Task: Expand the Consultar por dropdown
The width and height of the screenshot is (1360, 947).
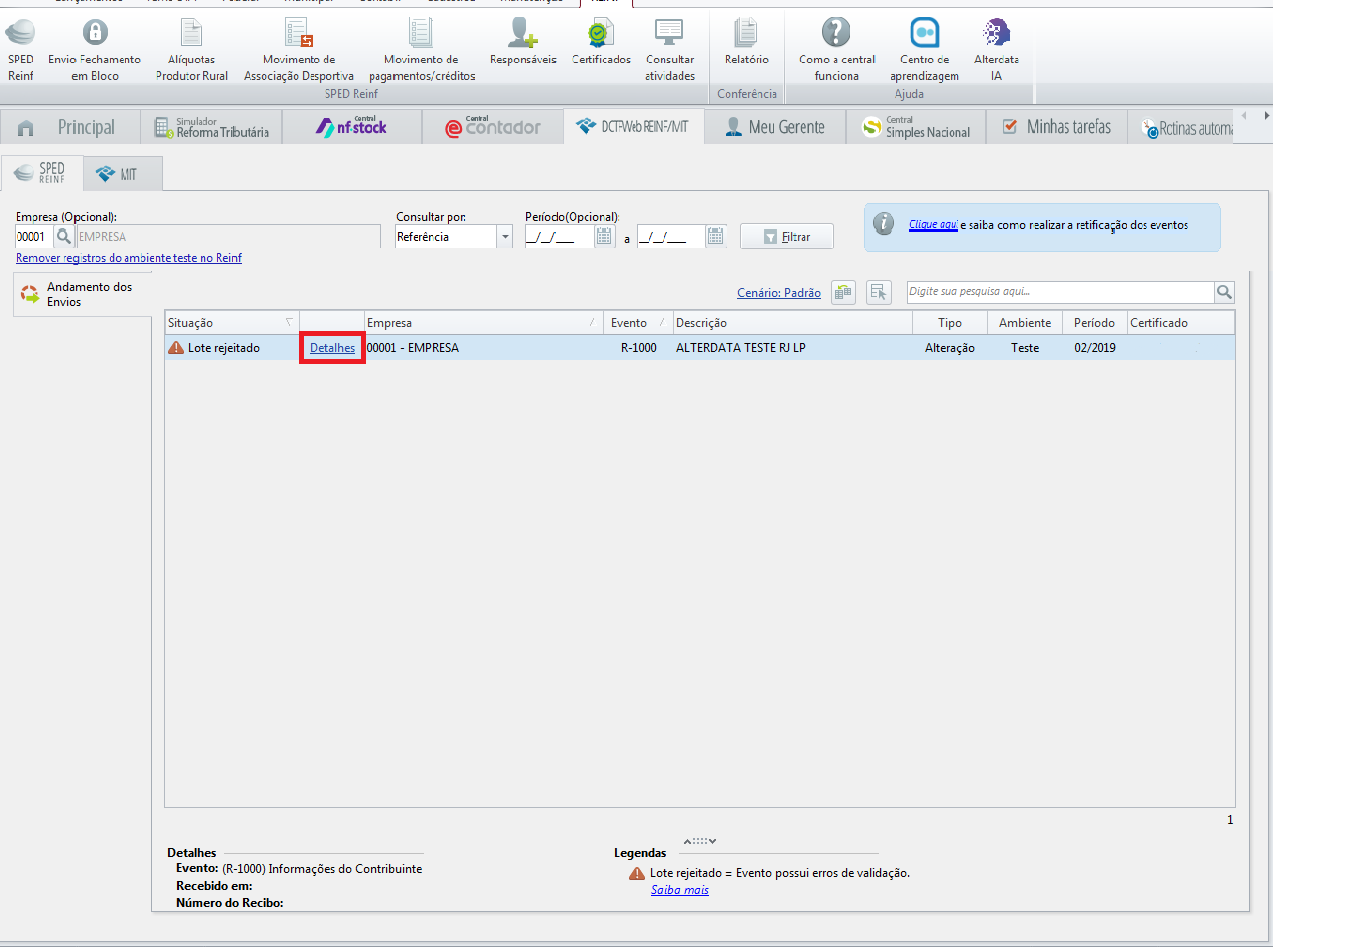Action: pos(505,237)
